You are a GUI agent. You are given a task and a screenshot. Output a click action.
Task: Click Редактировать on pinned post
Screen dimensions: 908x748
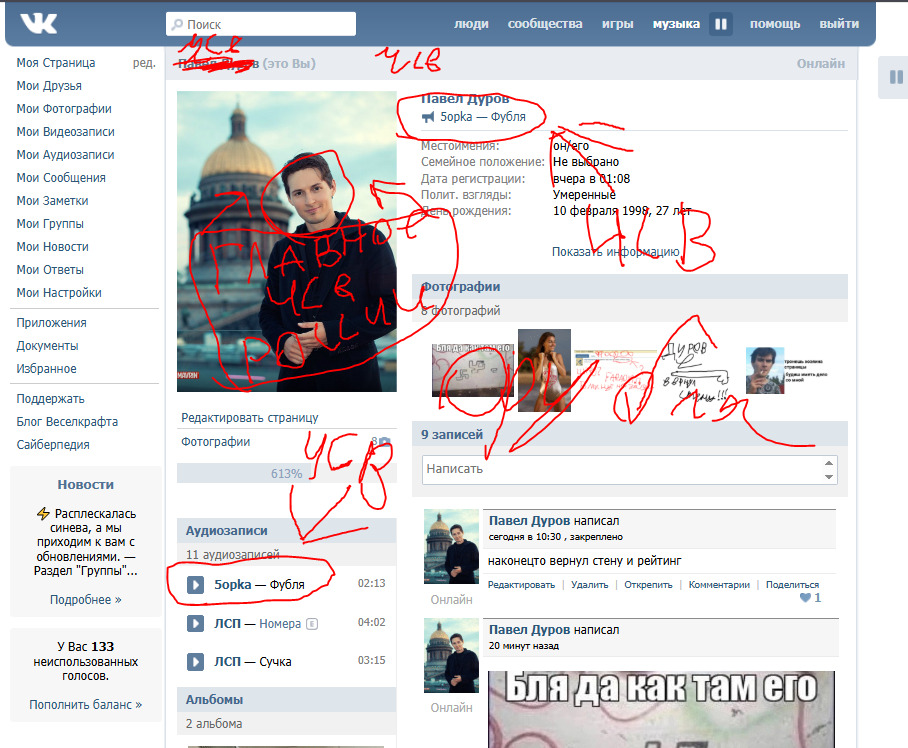(521, 585)
